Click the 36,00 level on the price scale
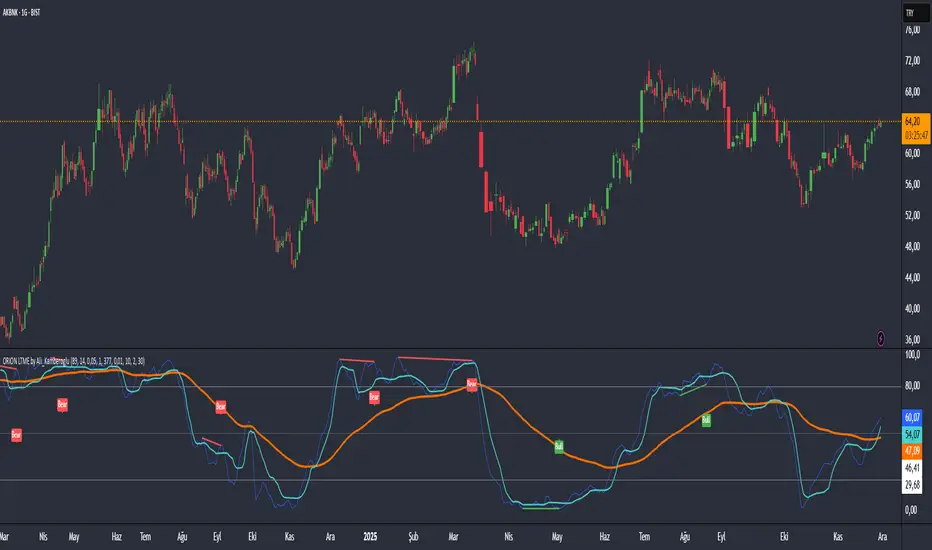The height and width of the screenshot is (550, 932). tap(911, 339)
